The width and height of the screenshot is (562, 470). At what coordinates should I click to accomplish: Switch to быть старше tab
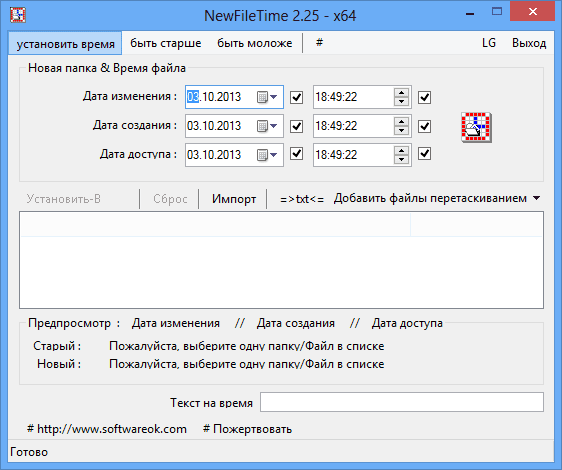[x=166, y=43]
